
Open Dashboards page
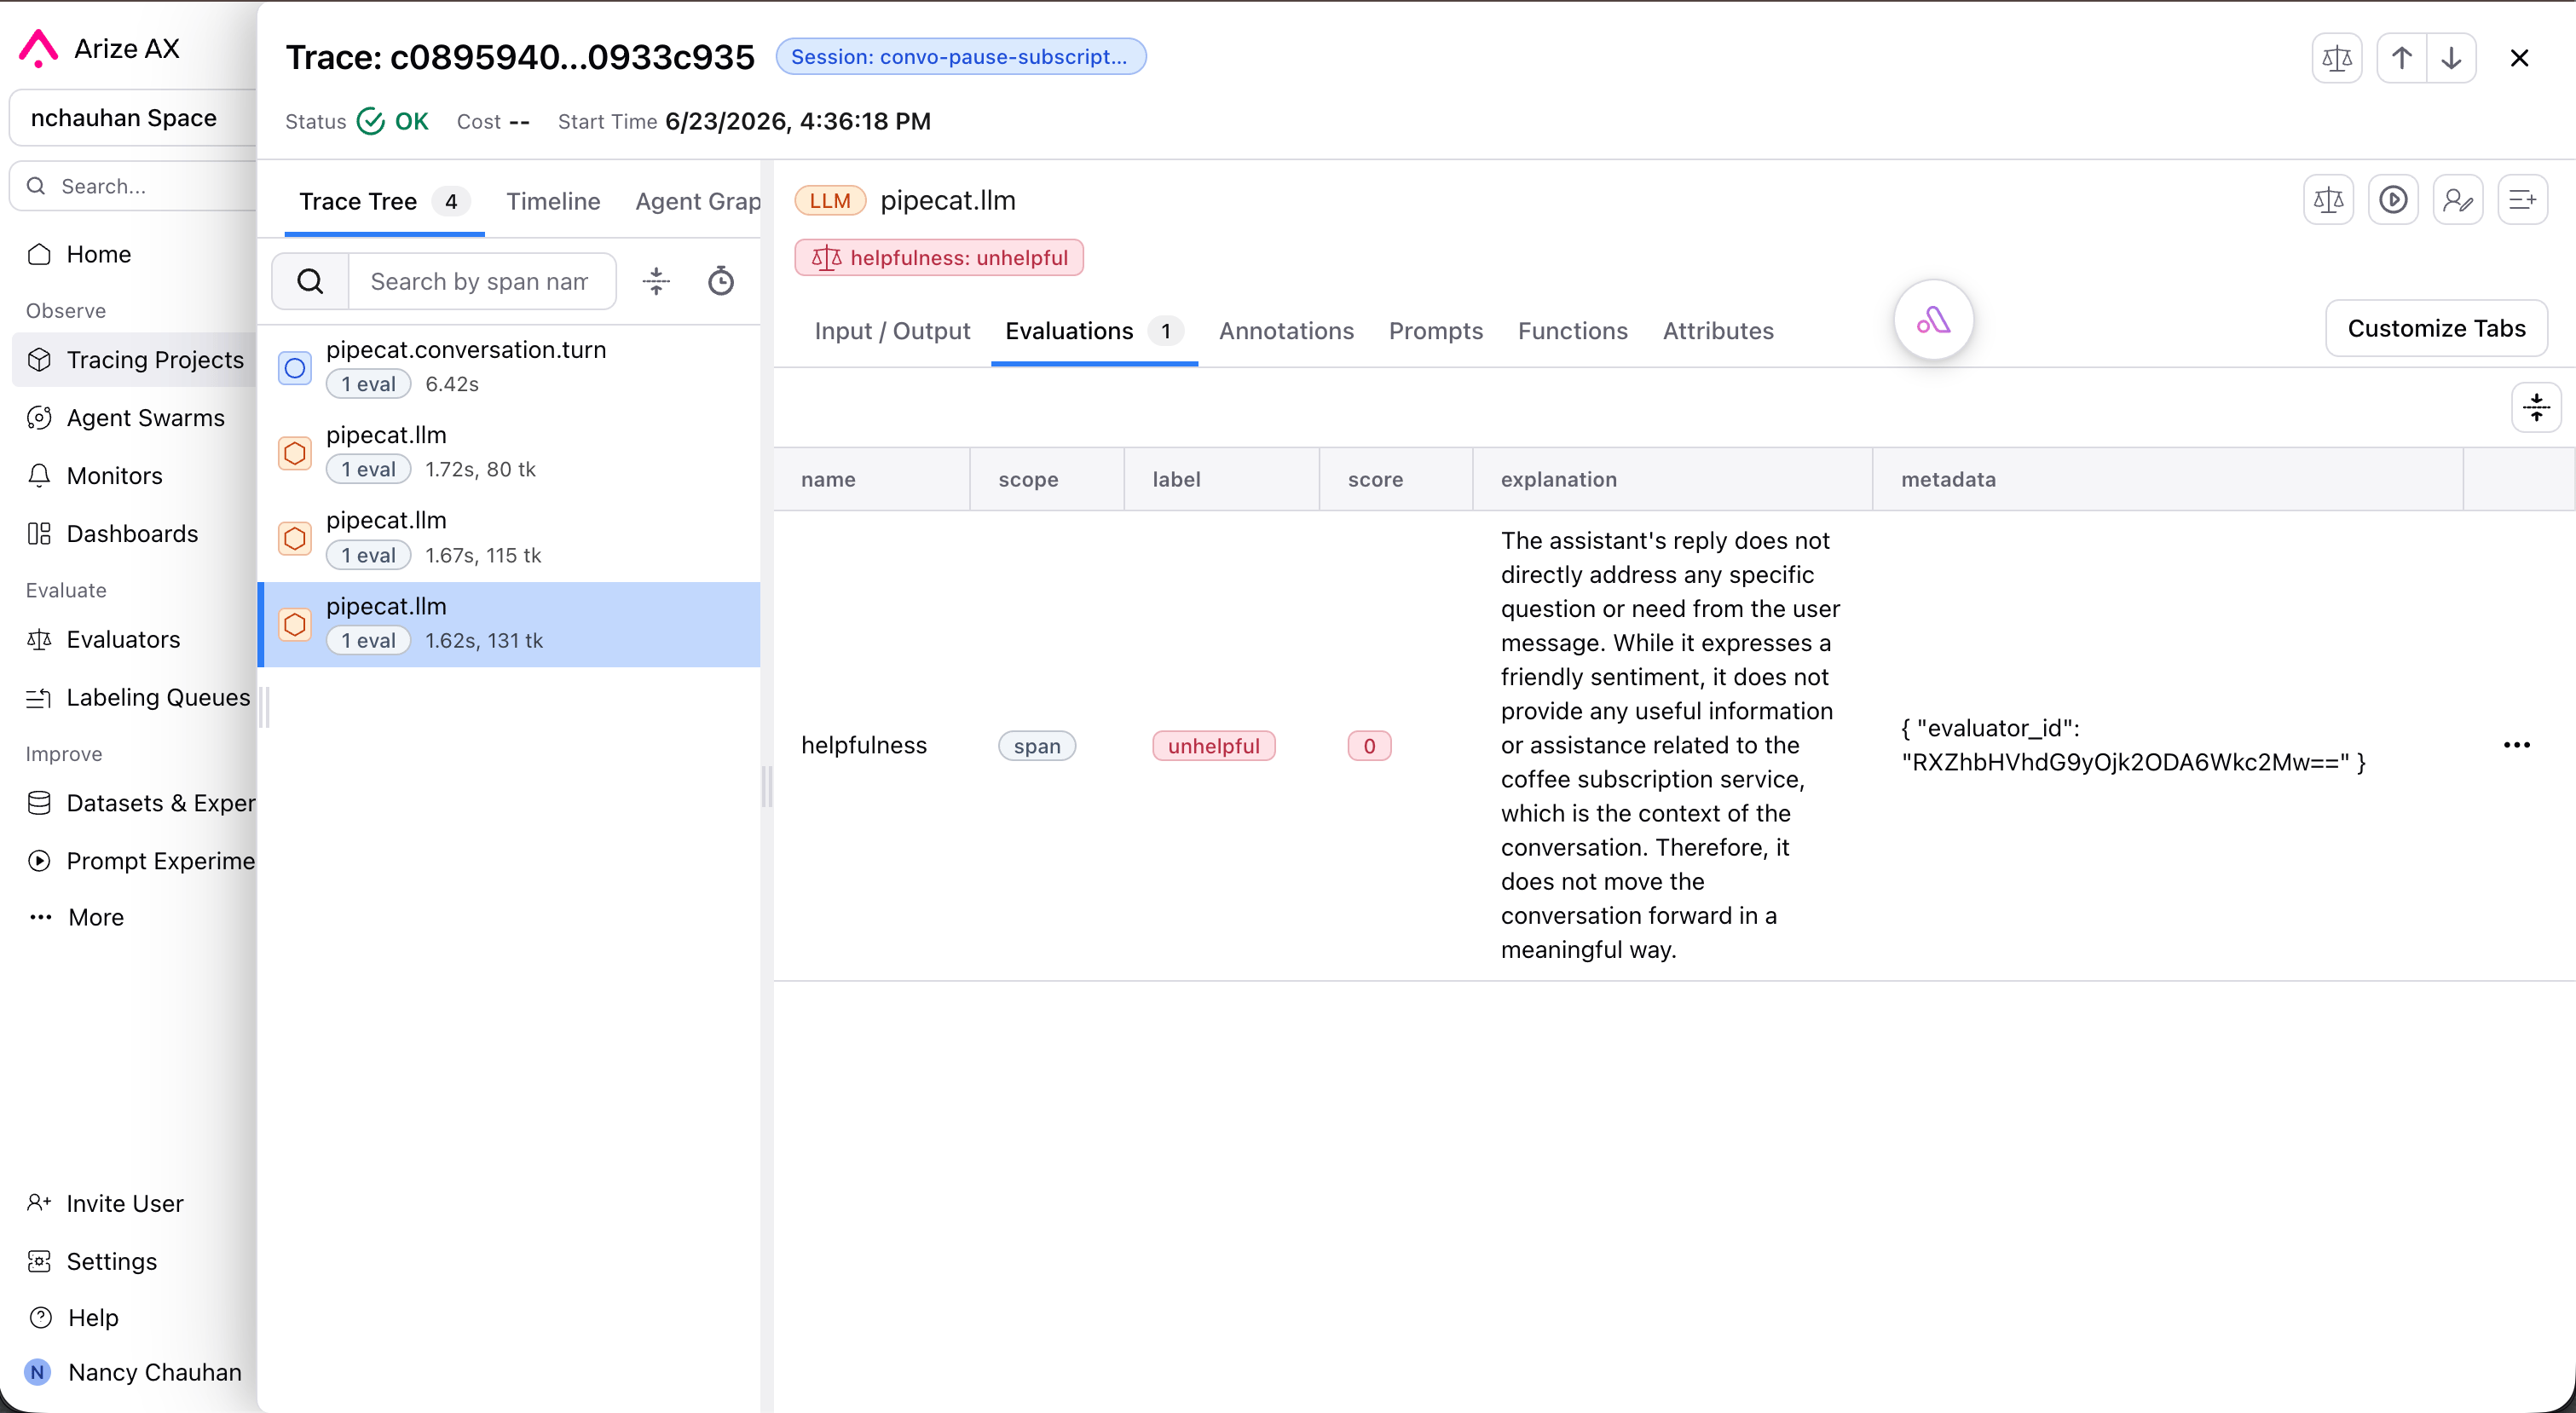[x=135, y=534]
